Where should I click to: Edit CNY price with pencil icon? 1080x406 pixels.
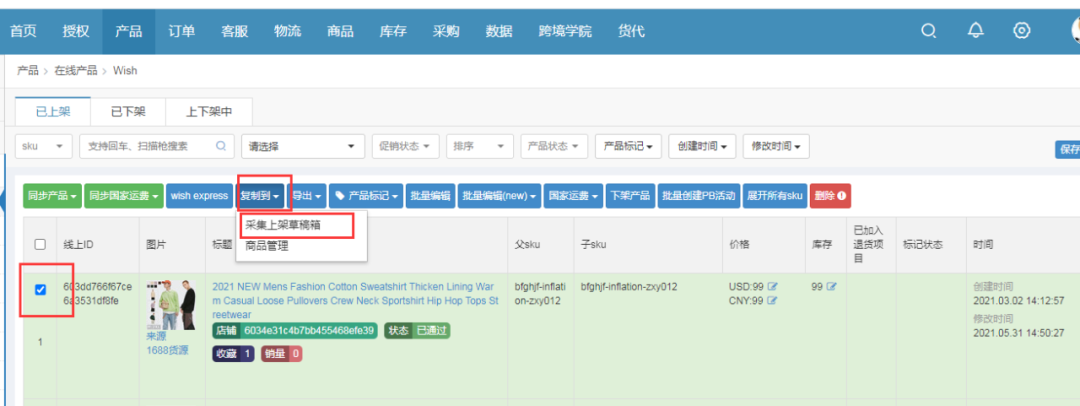(772, 301)
